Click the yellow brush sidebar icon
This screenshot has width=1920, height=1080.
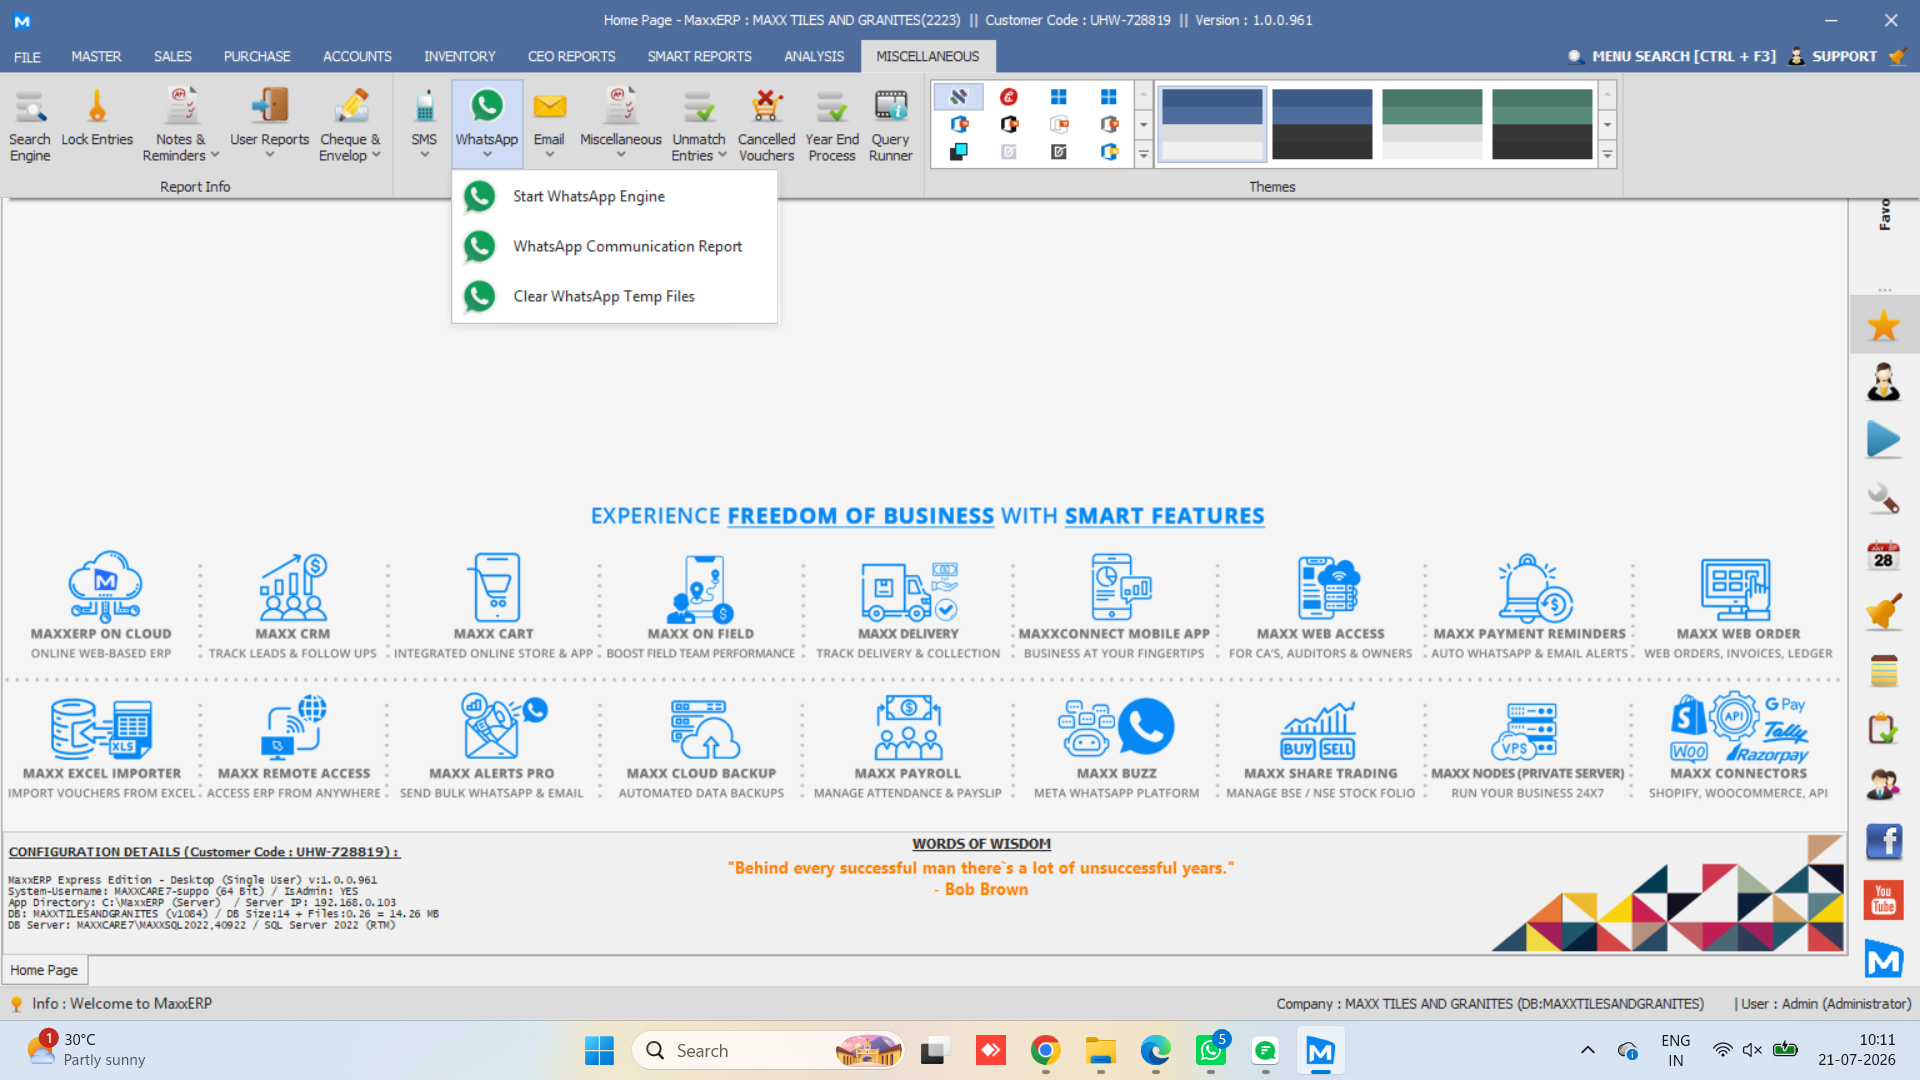pyautogui.click(x=1884, y=612)
